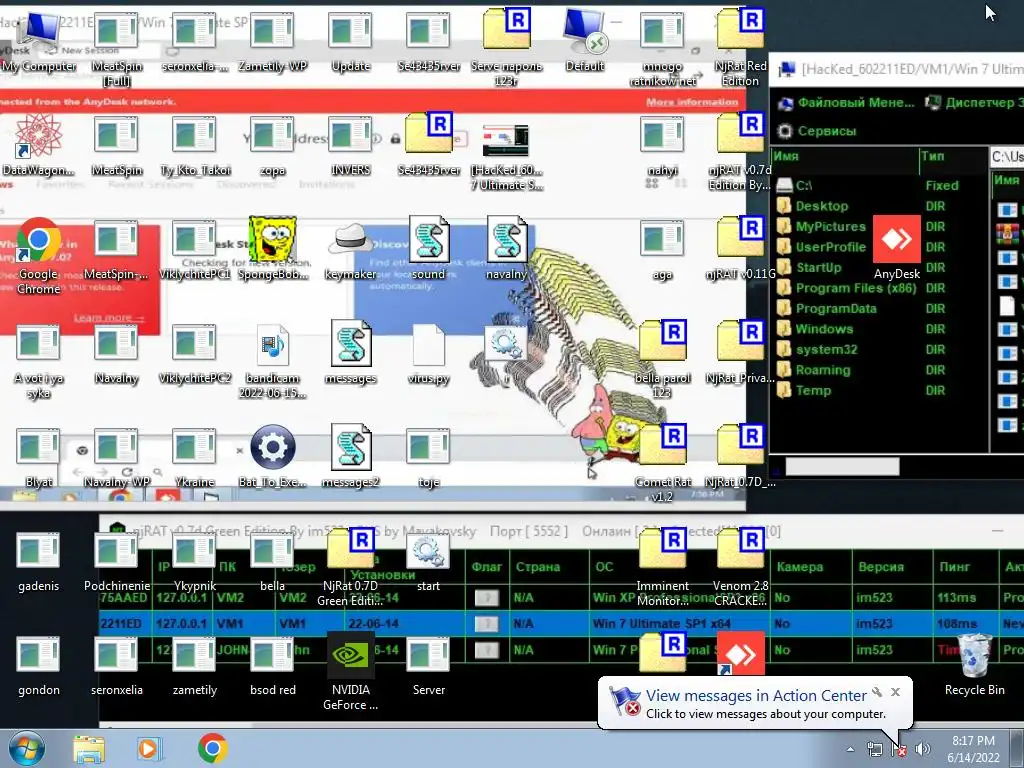Switch to Диспетчер tab in HacKed window
1024x768 pixels.
tap(974, 103)
